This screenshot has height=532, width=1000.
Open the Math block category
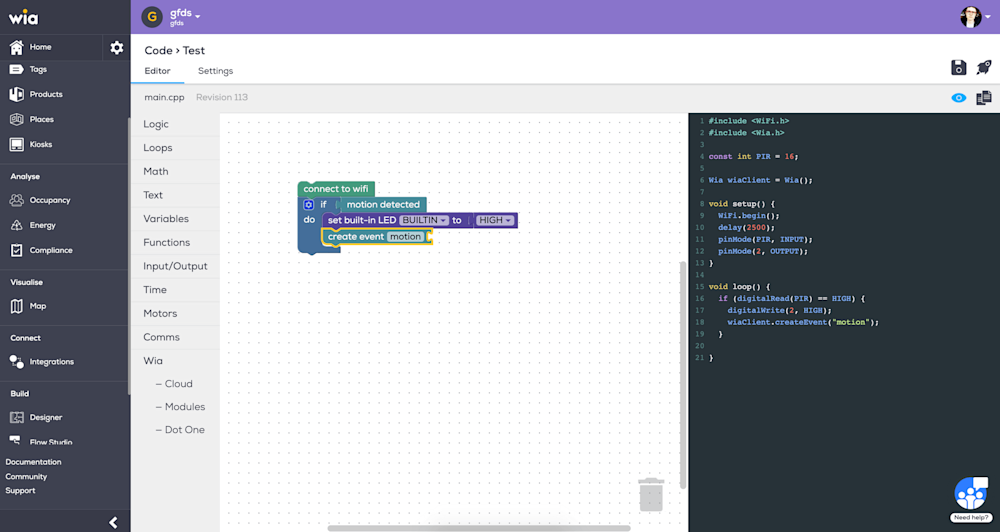pyautogui.click(x=156, y=172)
